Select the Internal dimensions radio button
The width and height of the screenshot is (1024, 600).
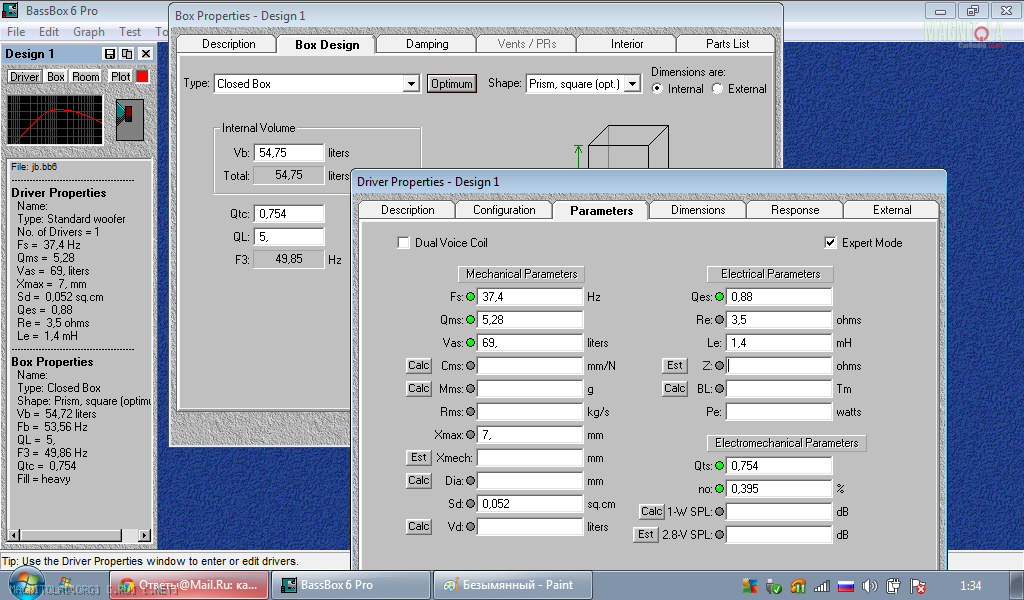pos(658,89)
